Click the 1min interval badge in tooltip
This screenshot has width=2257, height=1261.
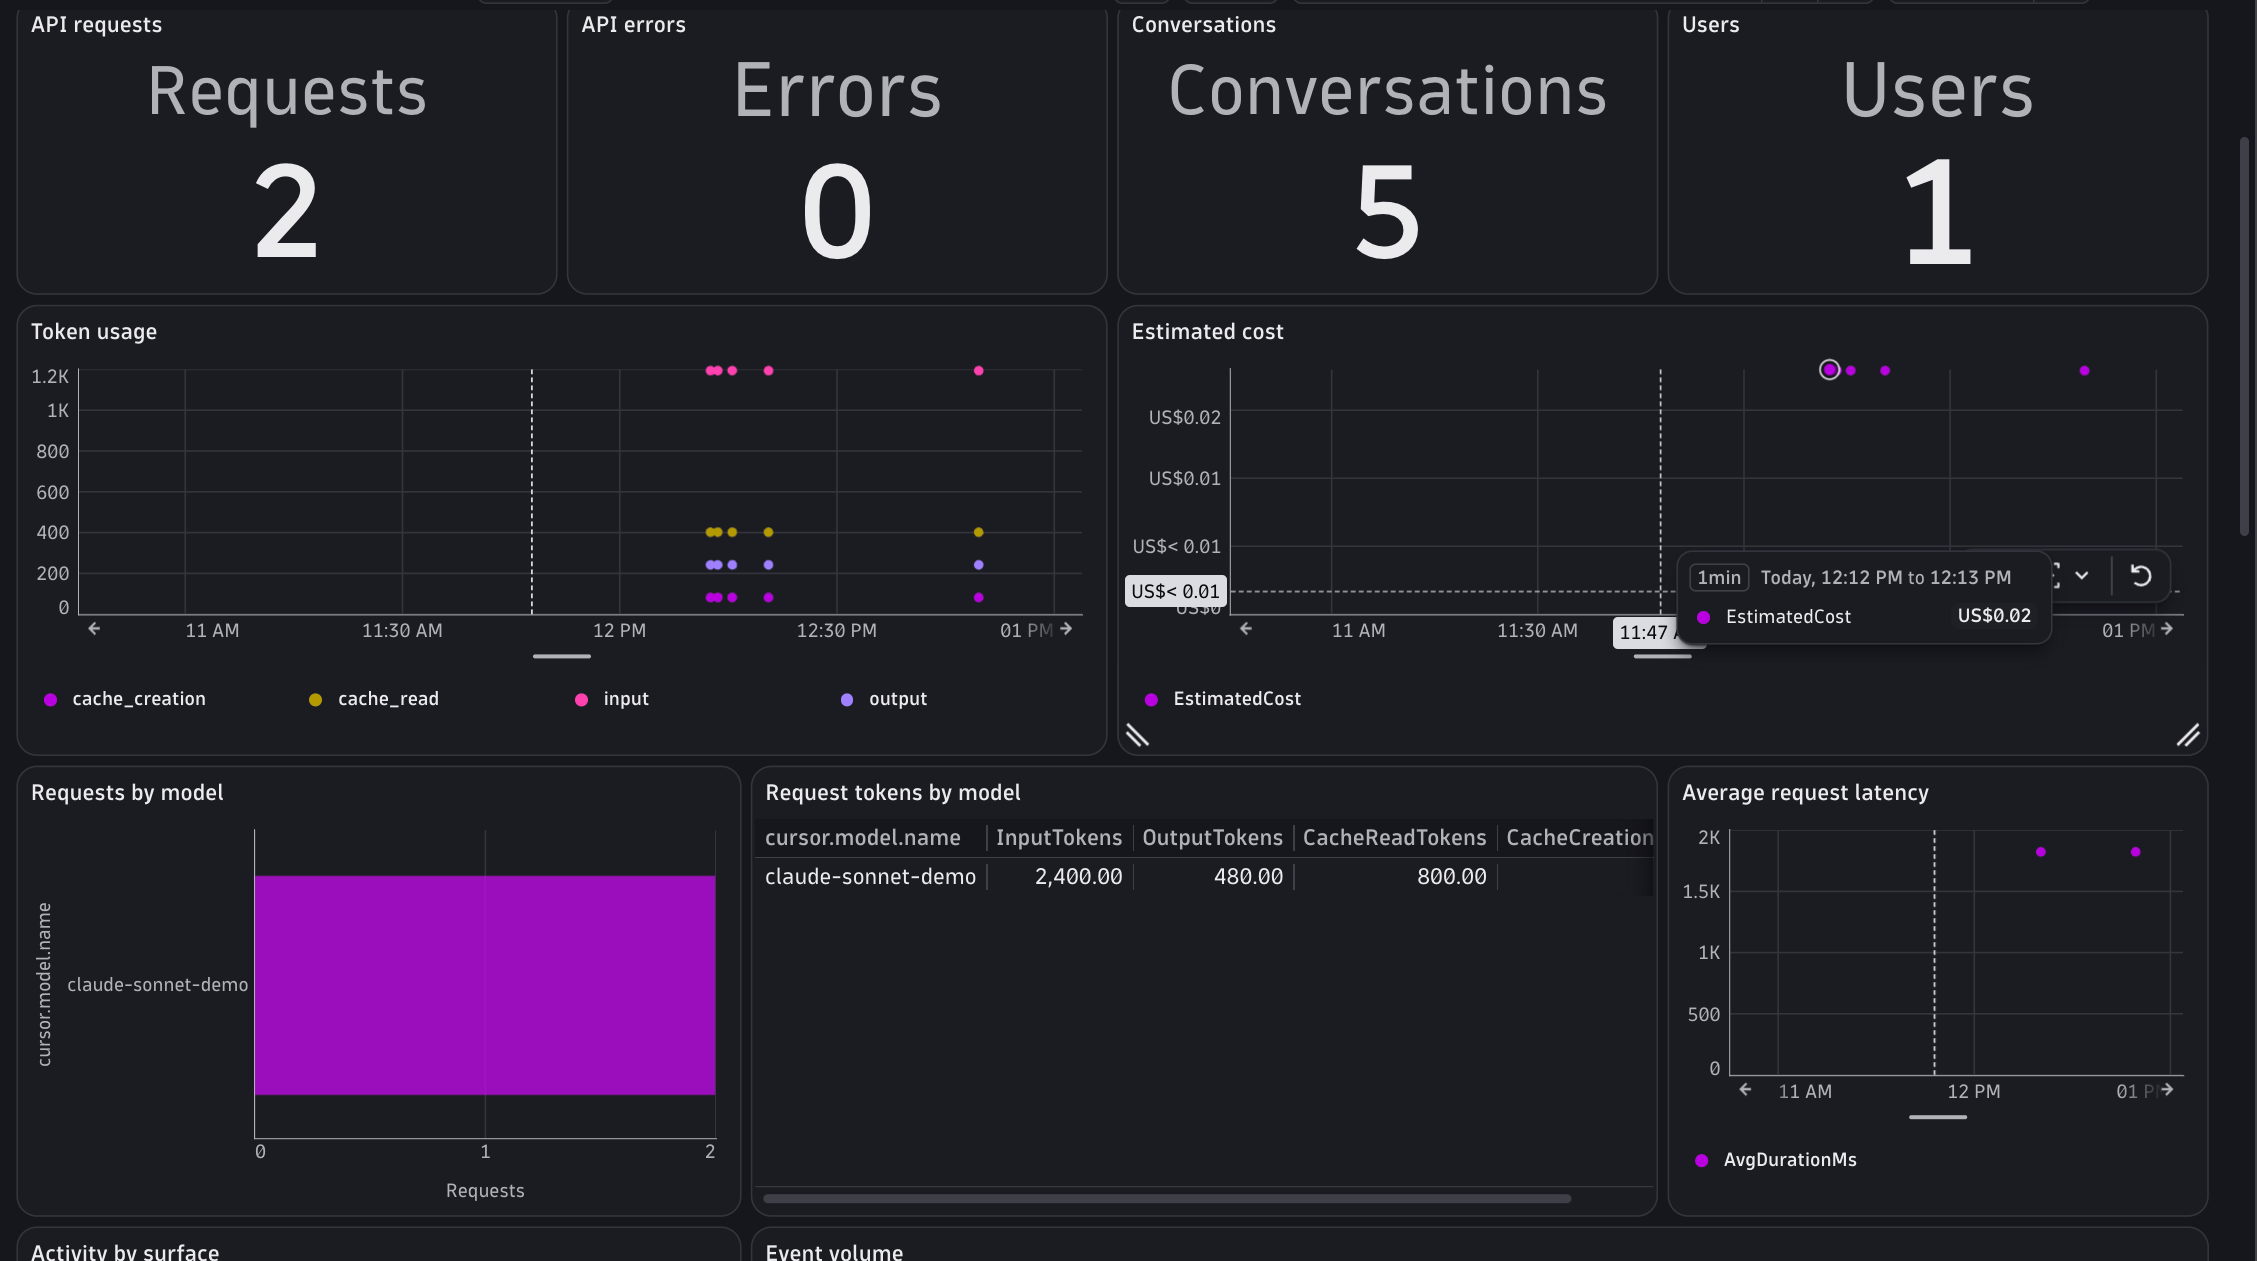[x=1719, y=577]
